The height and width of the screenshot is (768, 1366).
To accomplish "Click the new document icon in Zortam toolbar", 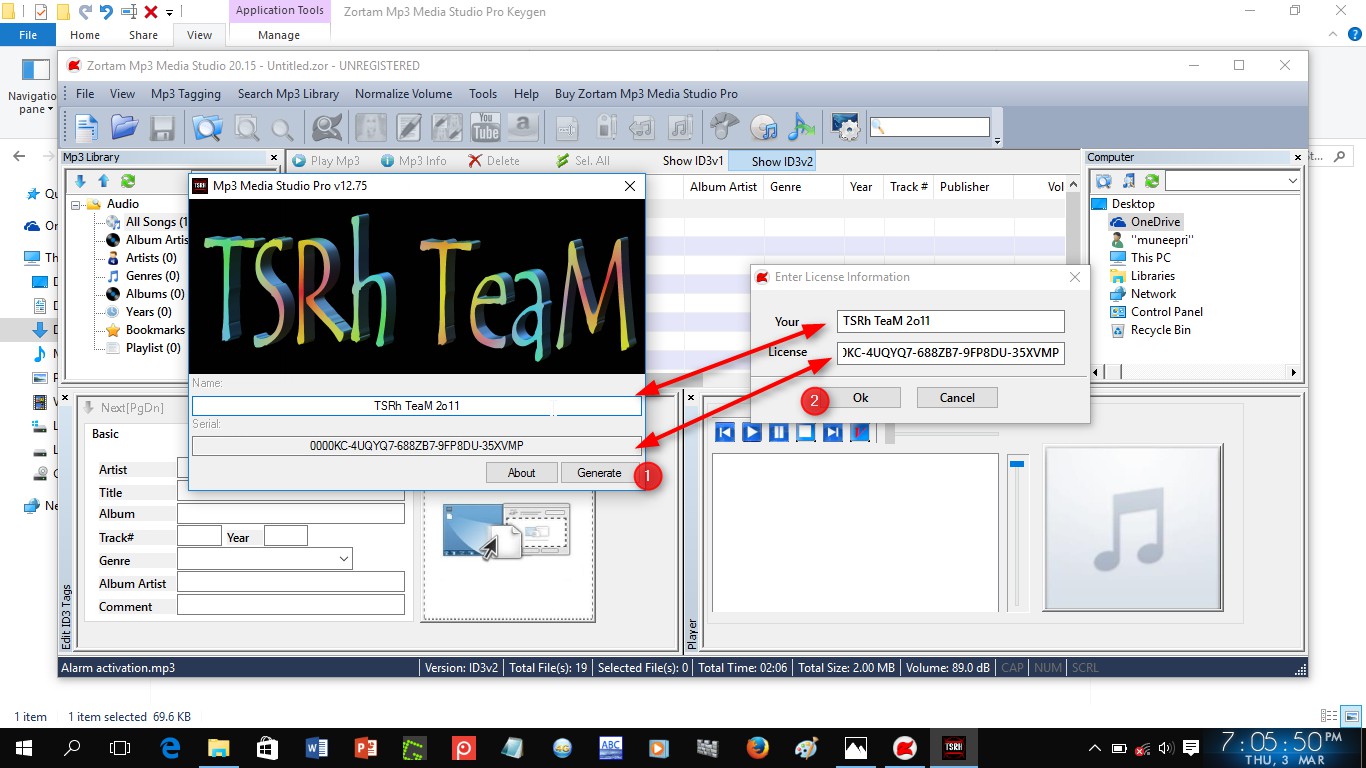I will pos(88,127).
